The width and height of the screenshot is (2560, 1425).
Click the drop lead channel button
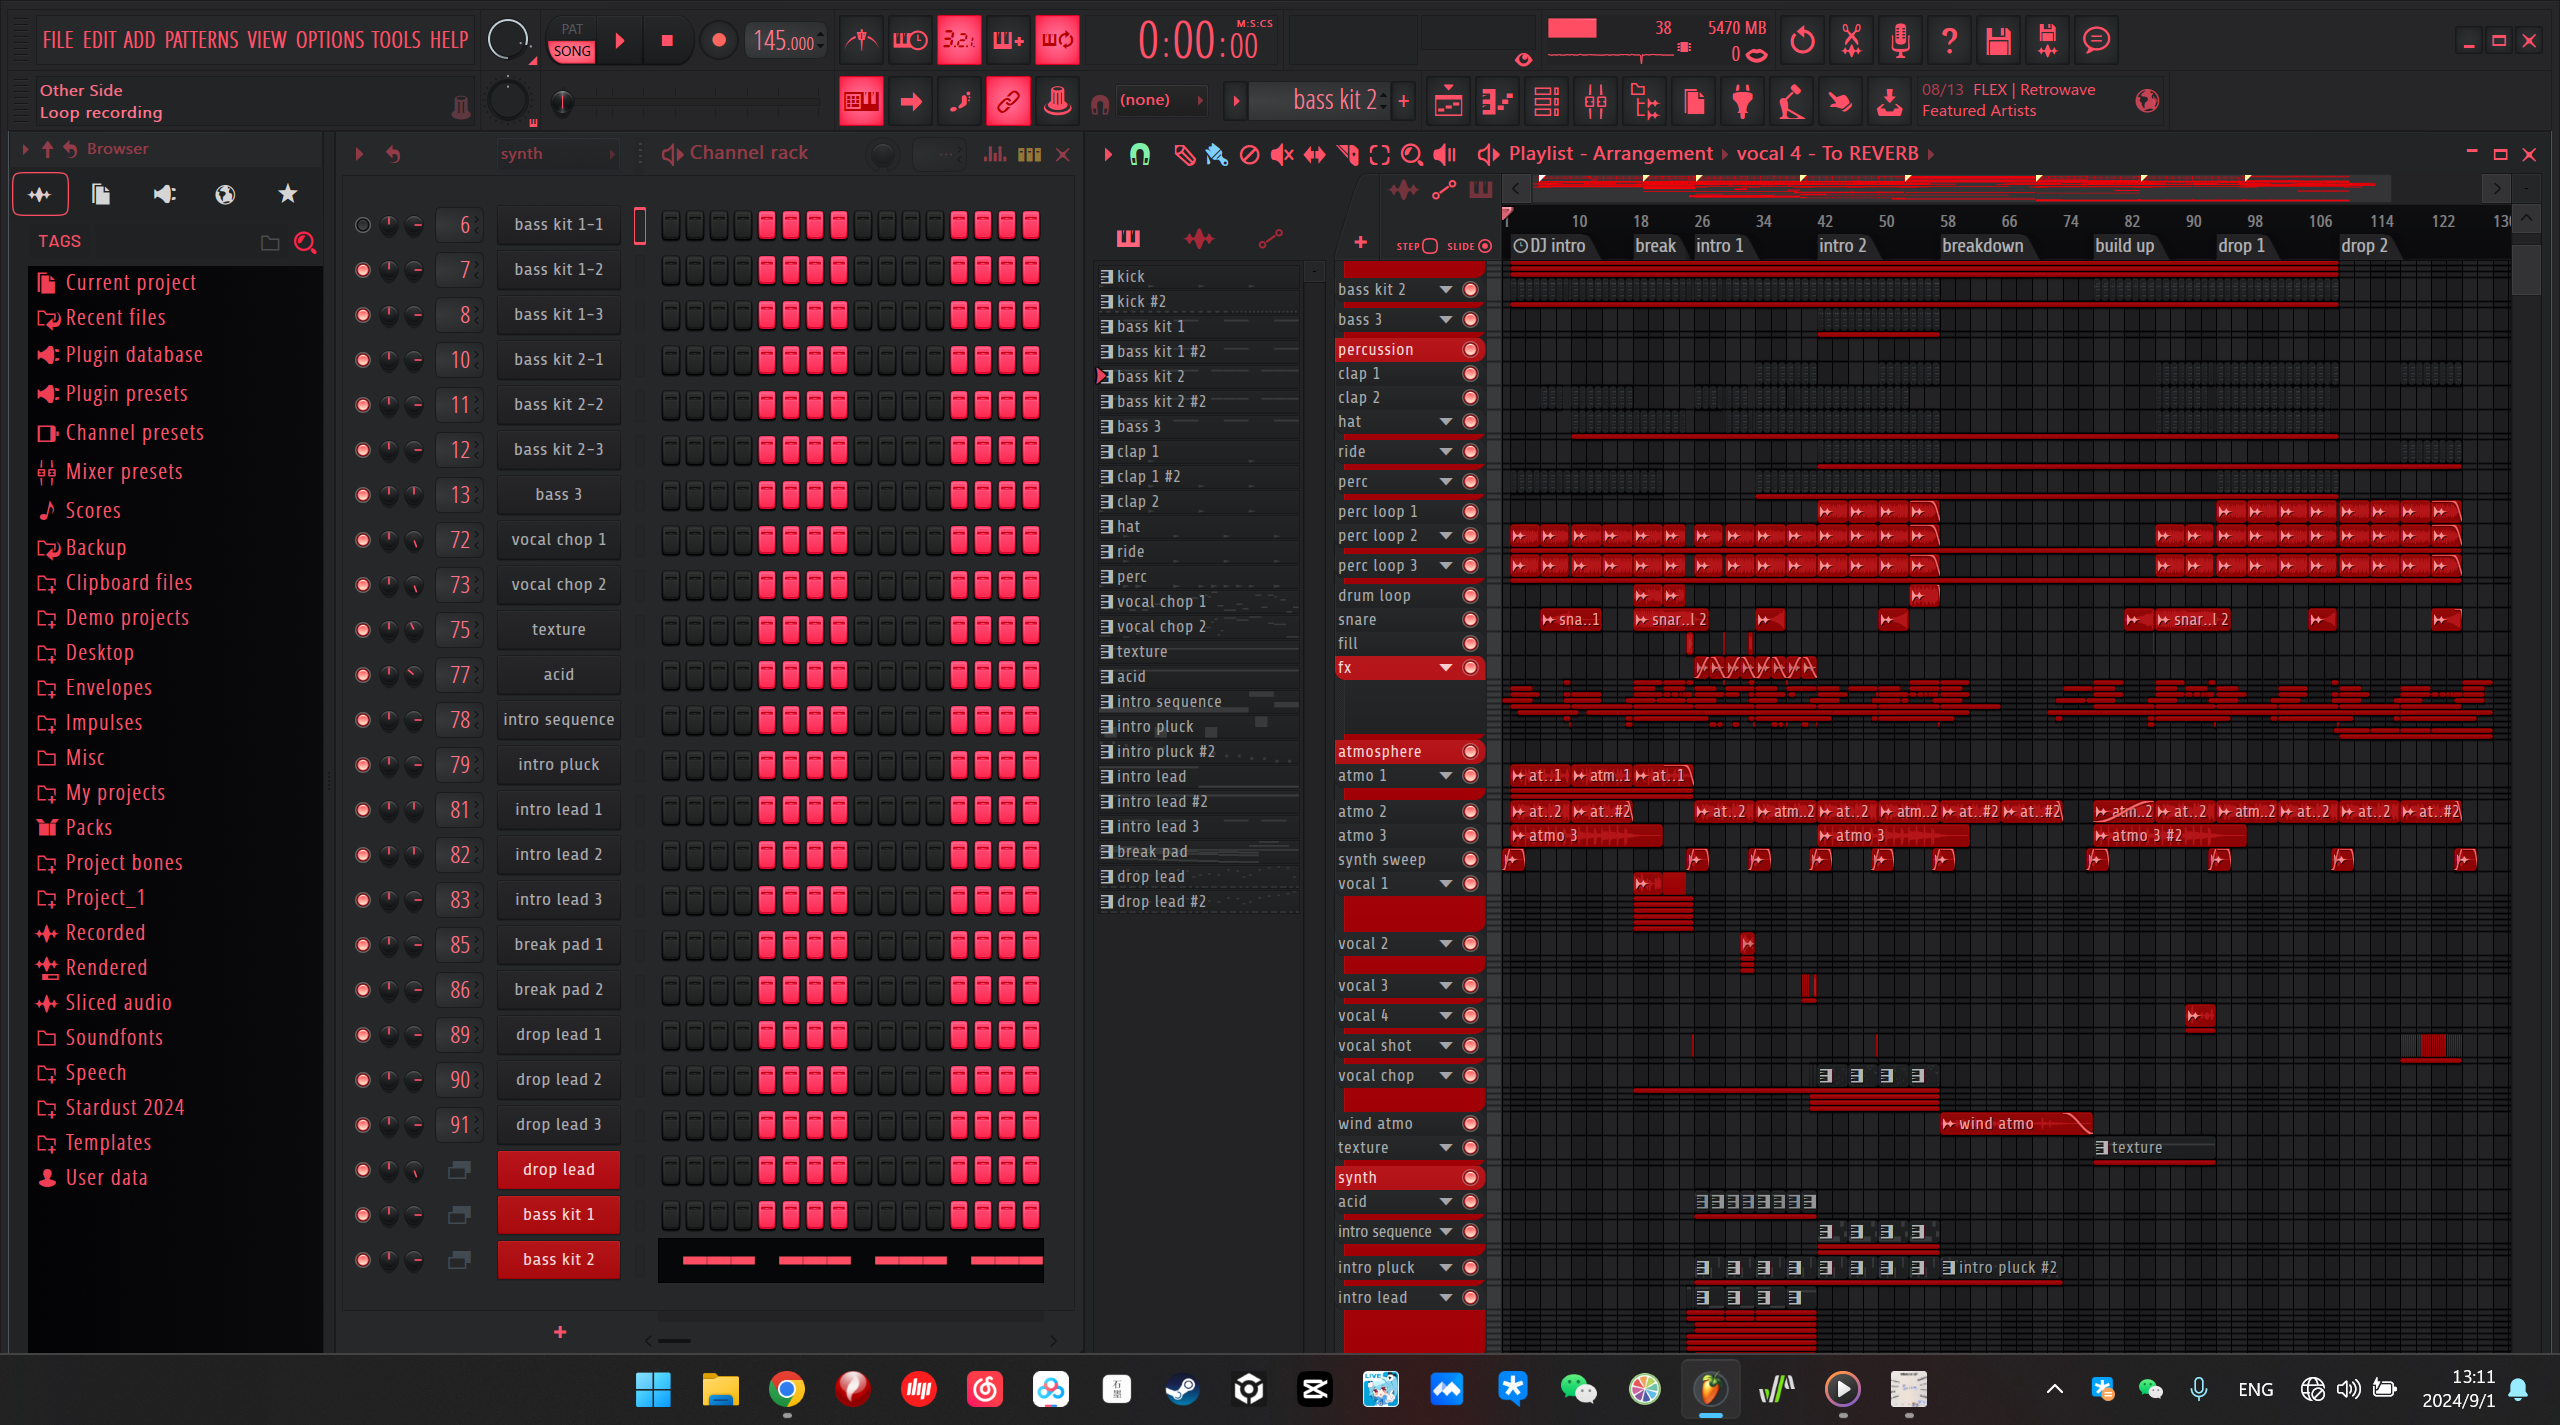click(x=558, y=1169)
